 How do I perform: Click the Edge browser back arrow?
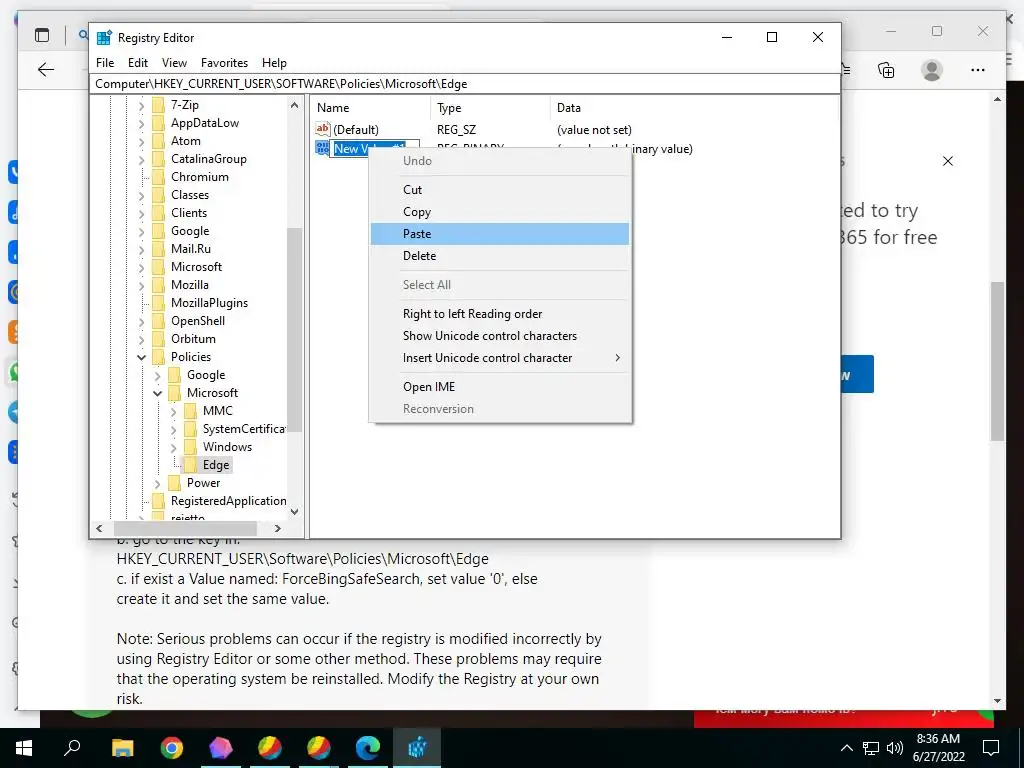tap(46, 70)
